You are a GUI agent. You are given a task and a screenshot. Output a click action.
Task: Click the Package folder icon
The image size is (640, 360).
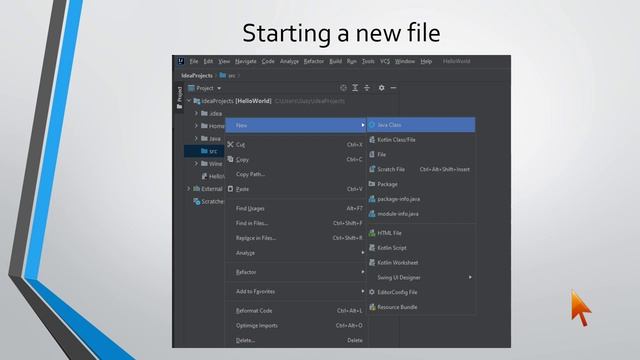[372, 184]
